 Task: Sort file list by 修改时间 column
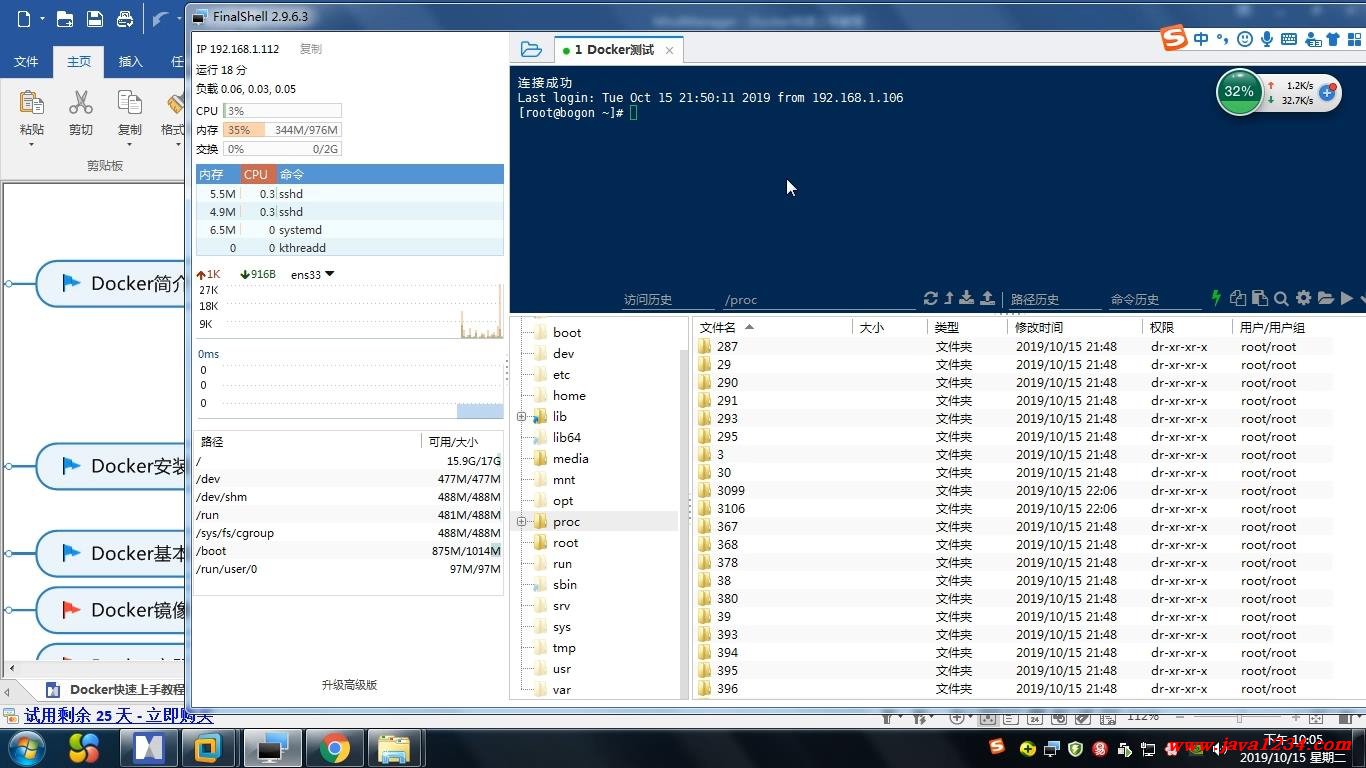coord(1074,327)
